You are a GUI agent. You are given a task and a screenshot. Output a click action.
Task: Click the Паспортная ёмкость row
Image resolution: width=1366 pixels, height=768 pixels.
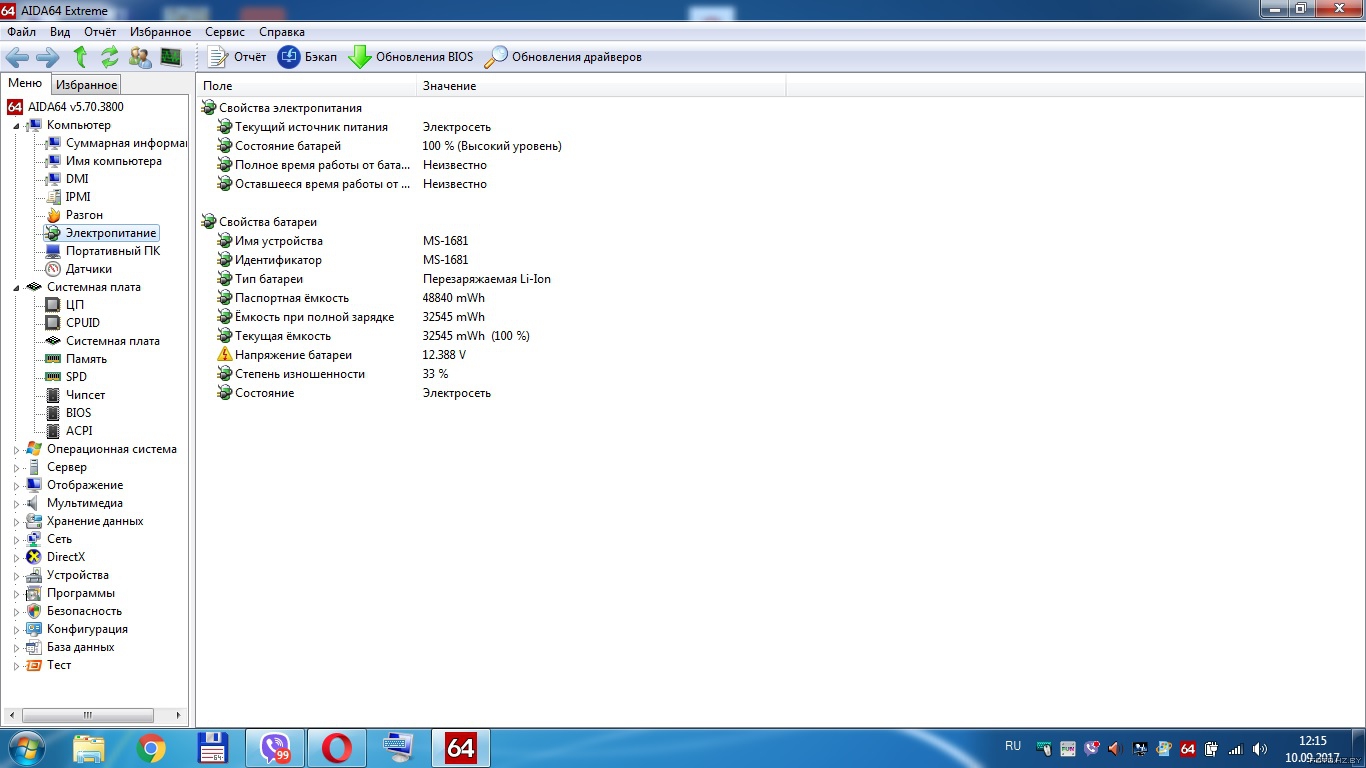pyautogui.click(x=351, y=298)
